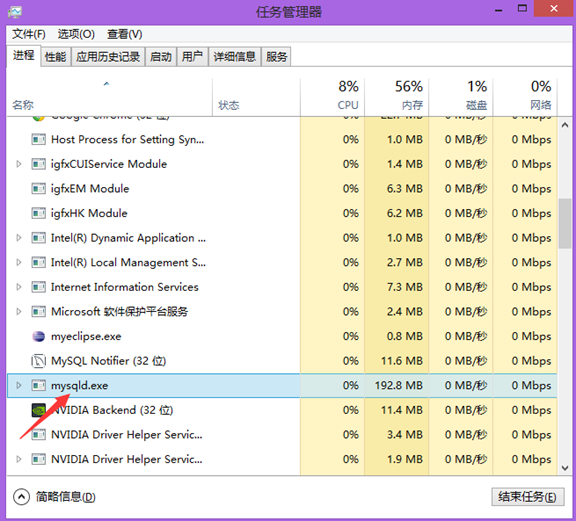Click the 简略信息(D) link
576x521 pixels.
65,497
